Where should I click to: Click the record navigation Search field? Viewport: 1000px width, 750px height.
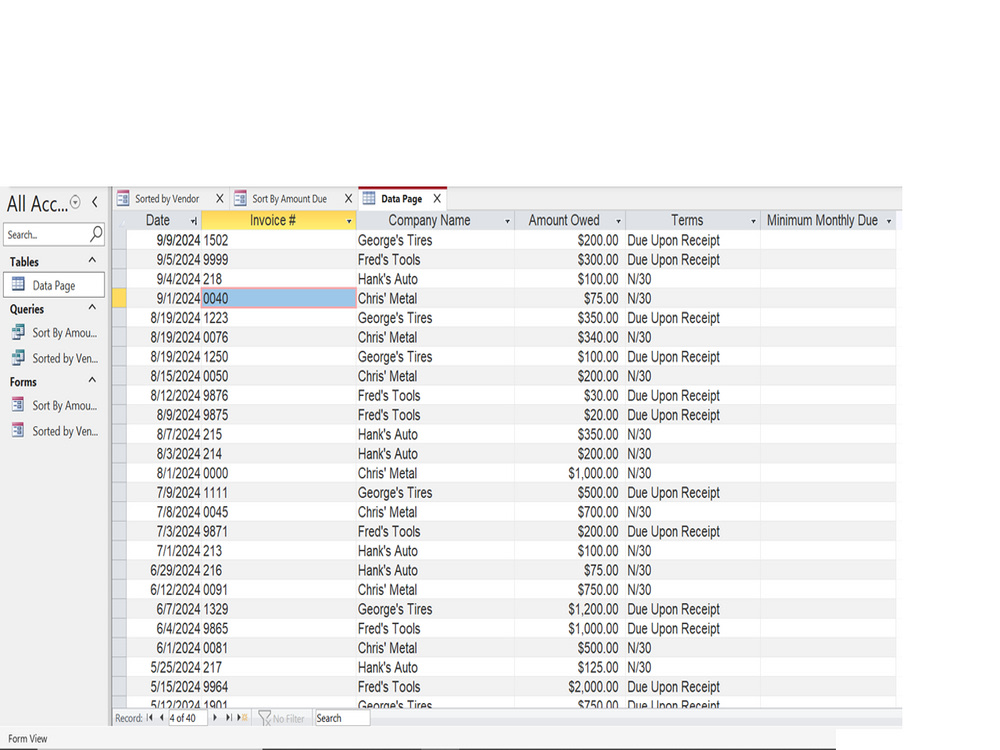point(342,718)
